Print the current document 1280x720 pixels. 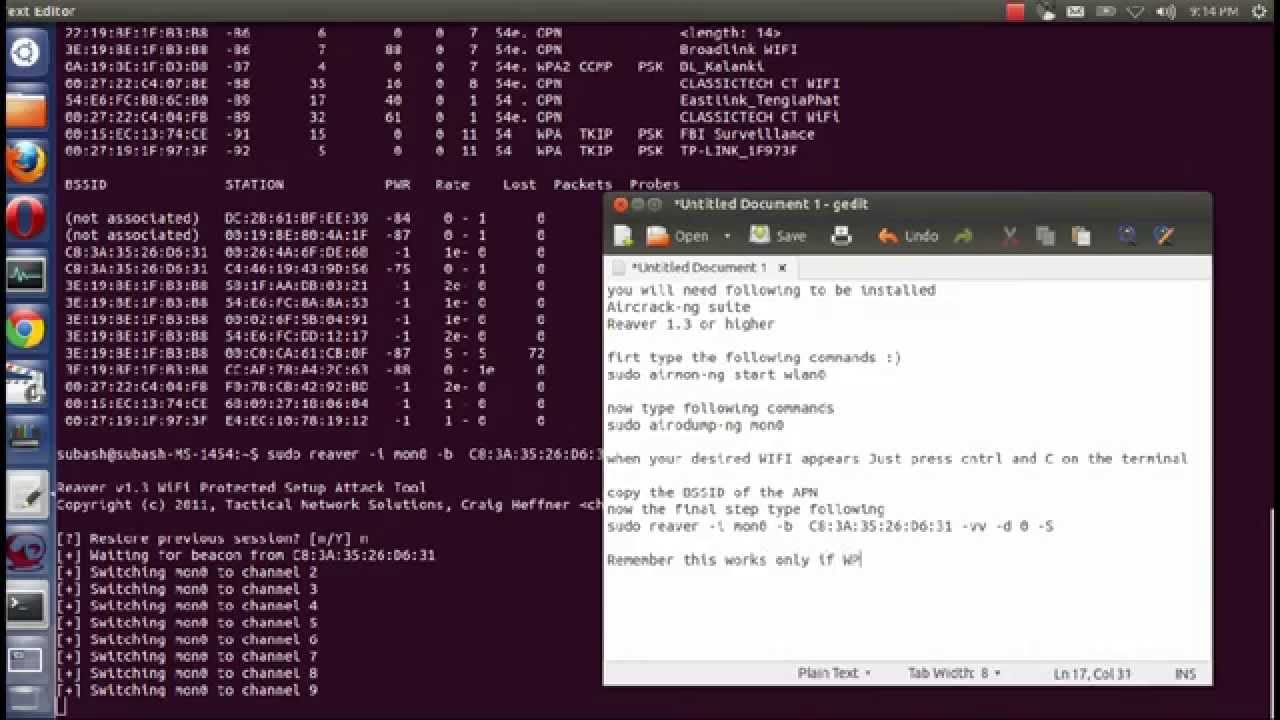click(x=840, y=235)
